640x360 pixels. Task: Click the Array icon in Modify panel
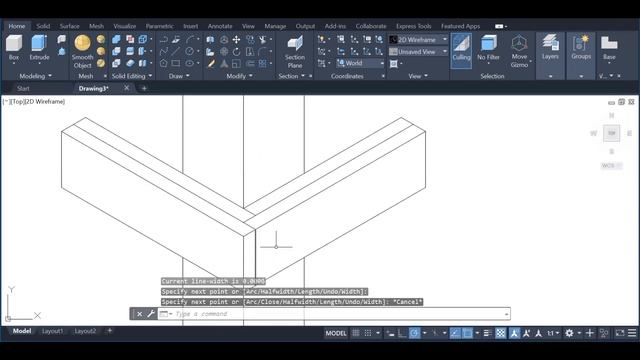[x=262, y=63]
